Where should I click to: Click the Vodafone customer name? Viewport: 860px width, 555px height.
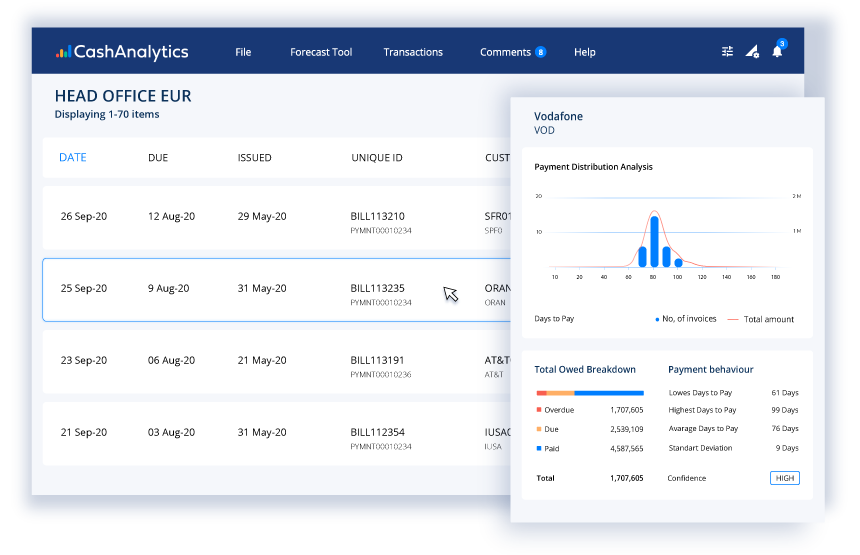(558, 116)
